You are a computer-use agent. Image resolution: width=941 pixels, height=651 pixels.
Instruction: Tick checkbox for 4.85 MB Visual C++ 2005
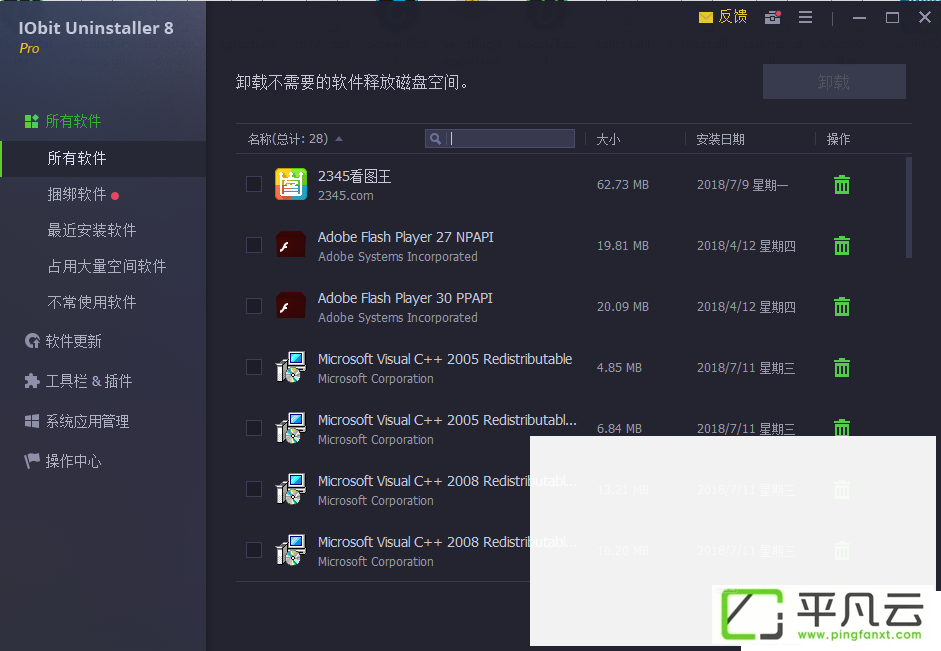tap(254, 367)
